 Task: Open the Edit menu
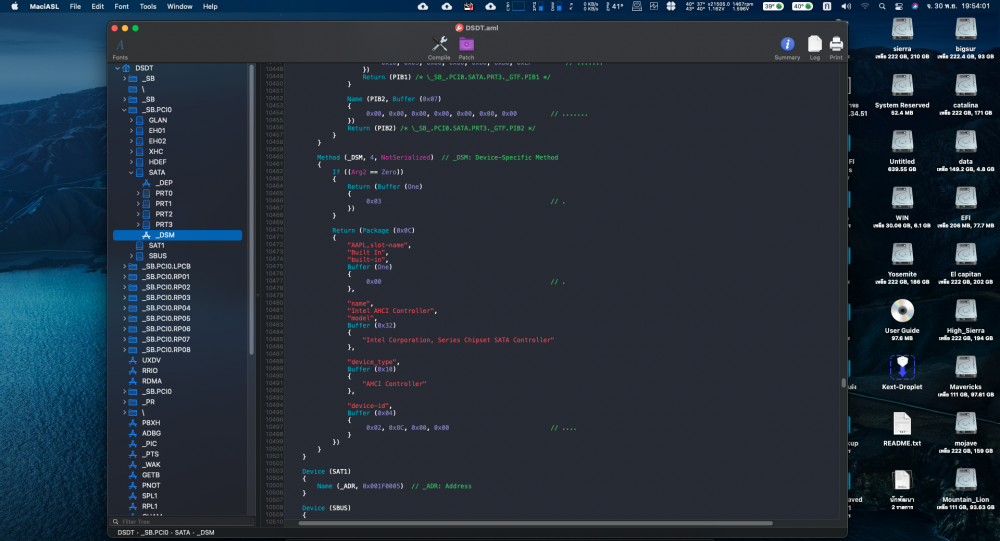coord(98,6)
